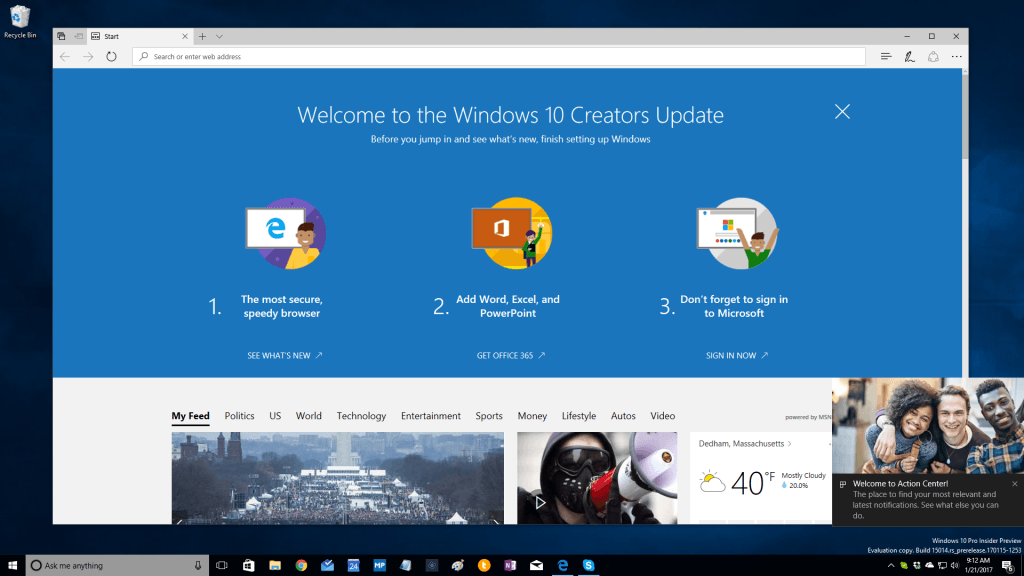Click the Cortana microphone icon
Viewport: 1024px width, 576px height.
pyautogui.click(x=197, y=565)
